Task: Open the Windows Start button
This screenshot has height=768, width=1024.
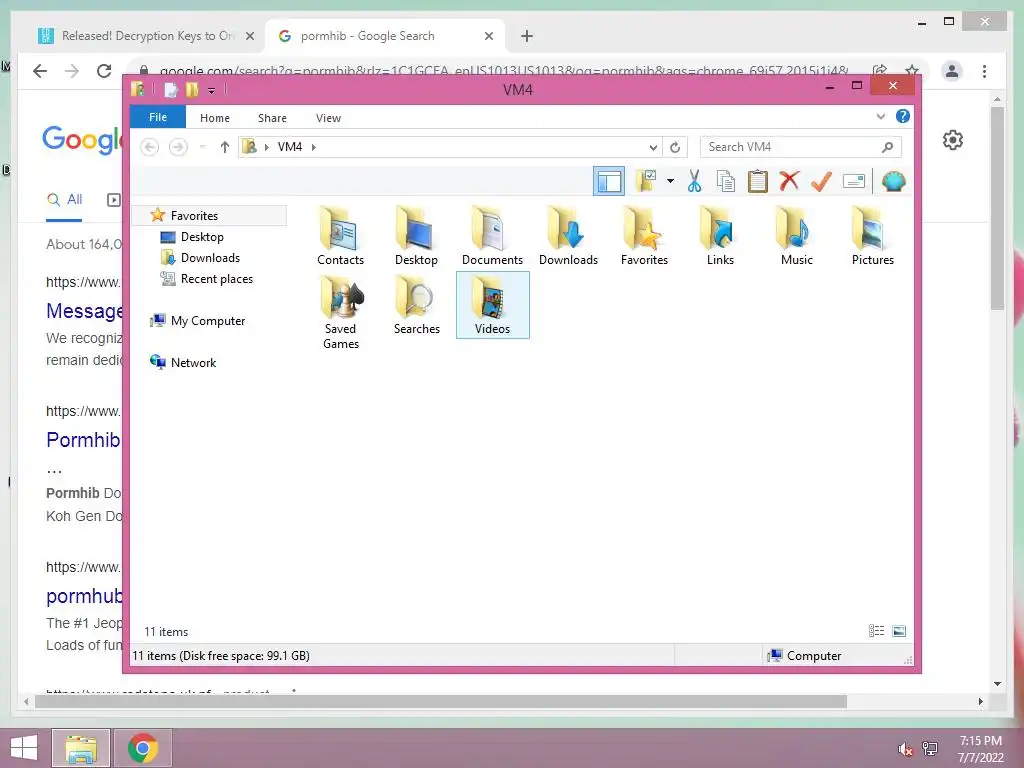Action: point(24,748)
